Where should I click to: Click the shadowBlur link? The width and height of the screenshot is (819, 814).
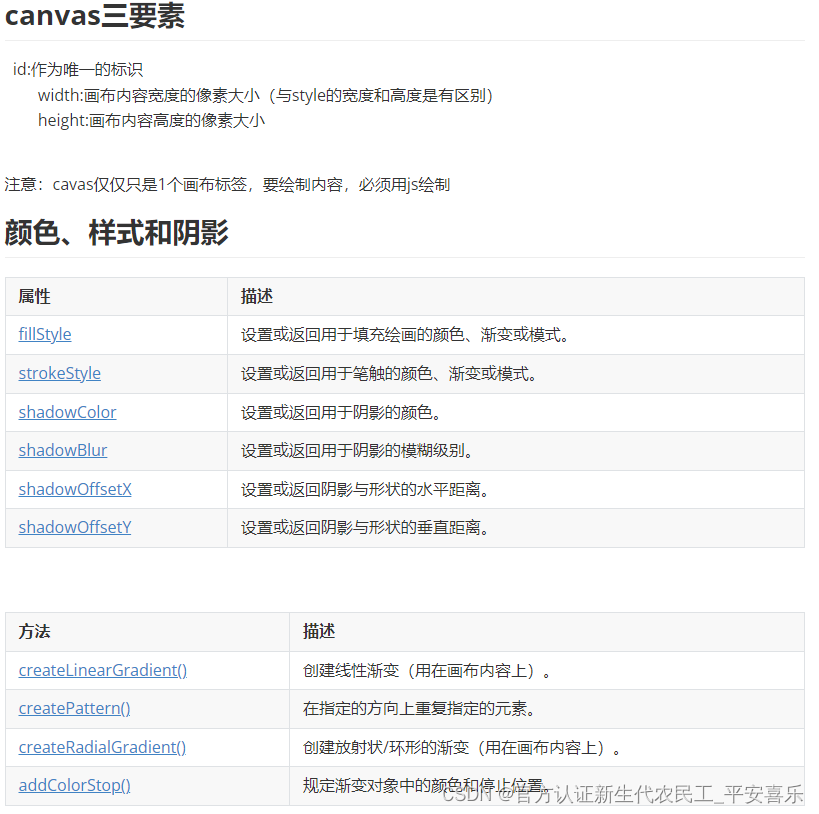tap(63, 450)
